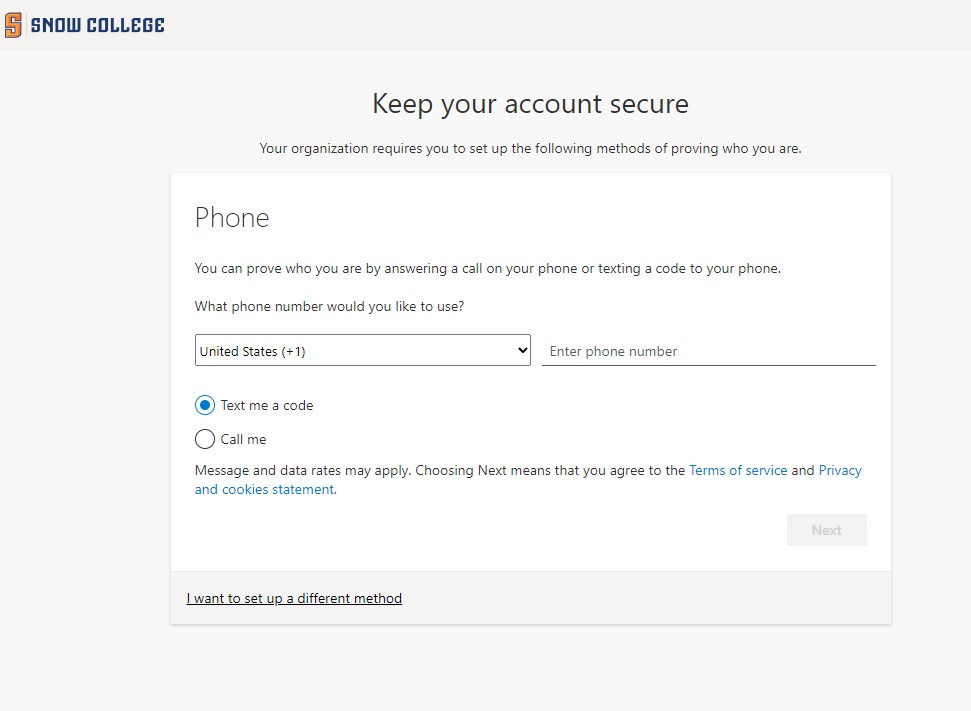Open the Terms of service link

pos(738,470)
